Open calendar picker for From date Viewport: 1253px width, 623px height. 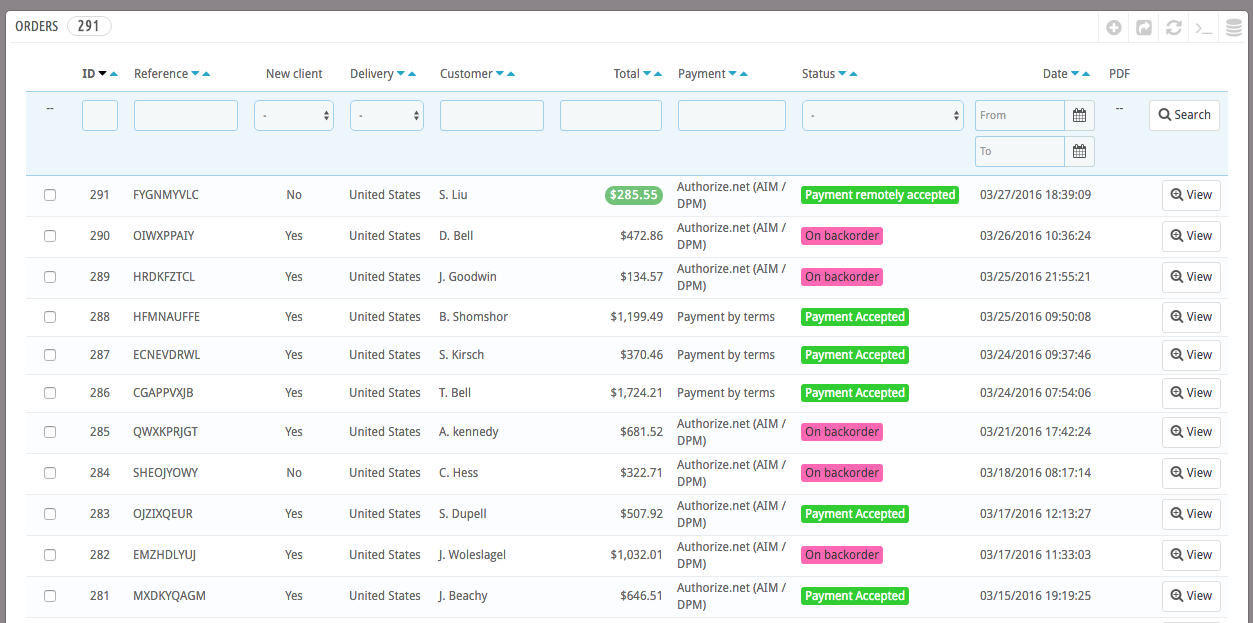point(1080,115)
